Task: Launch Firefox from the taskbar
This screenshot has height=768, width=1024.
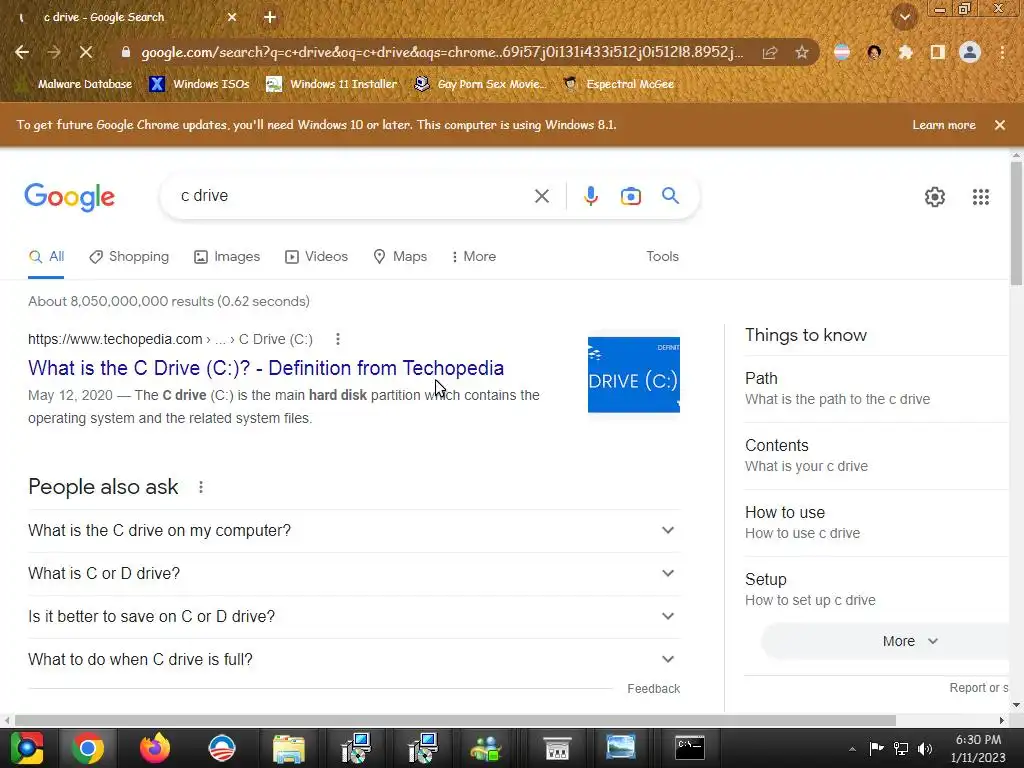Action: point(155,748)
